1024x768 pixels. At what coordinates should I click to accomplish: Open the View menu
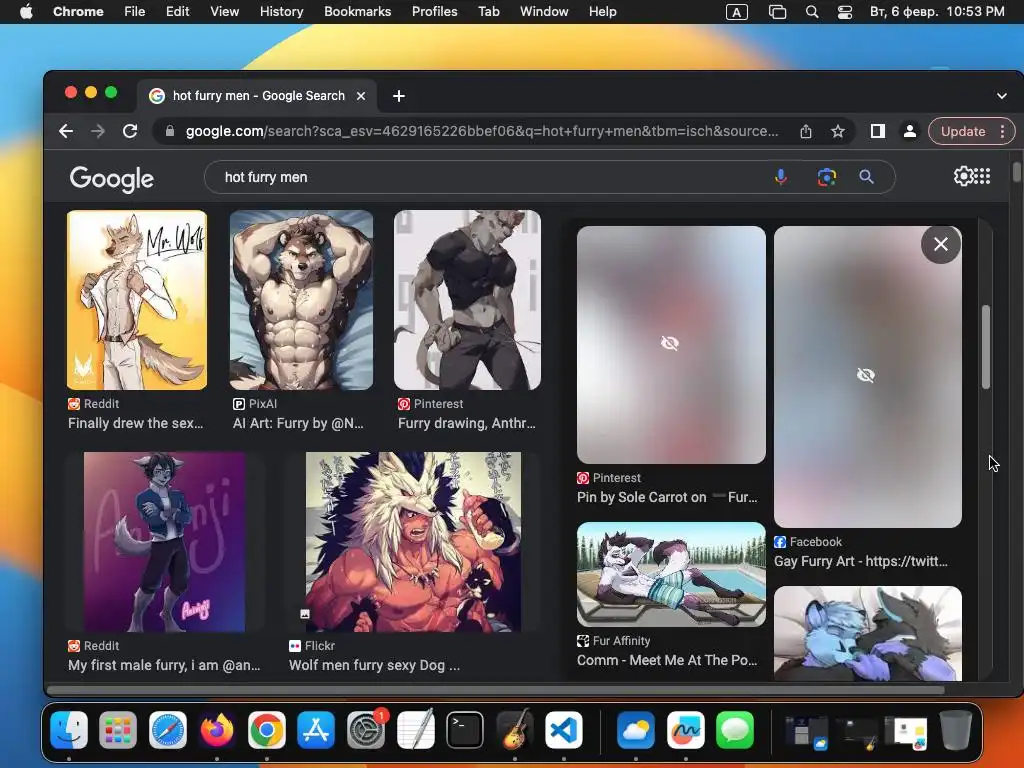pyautogui.click(x=225, y=12)
